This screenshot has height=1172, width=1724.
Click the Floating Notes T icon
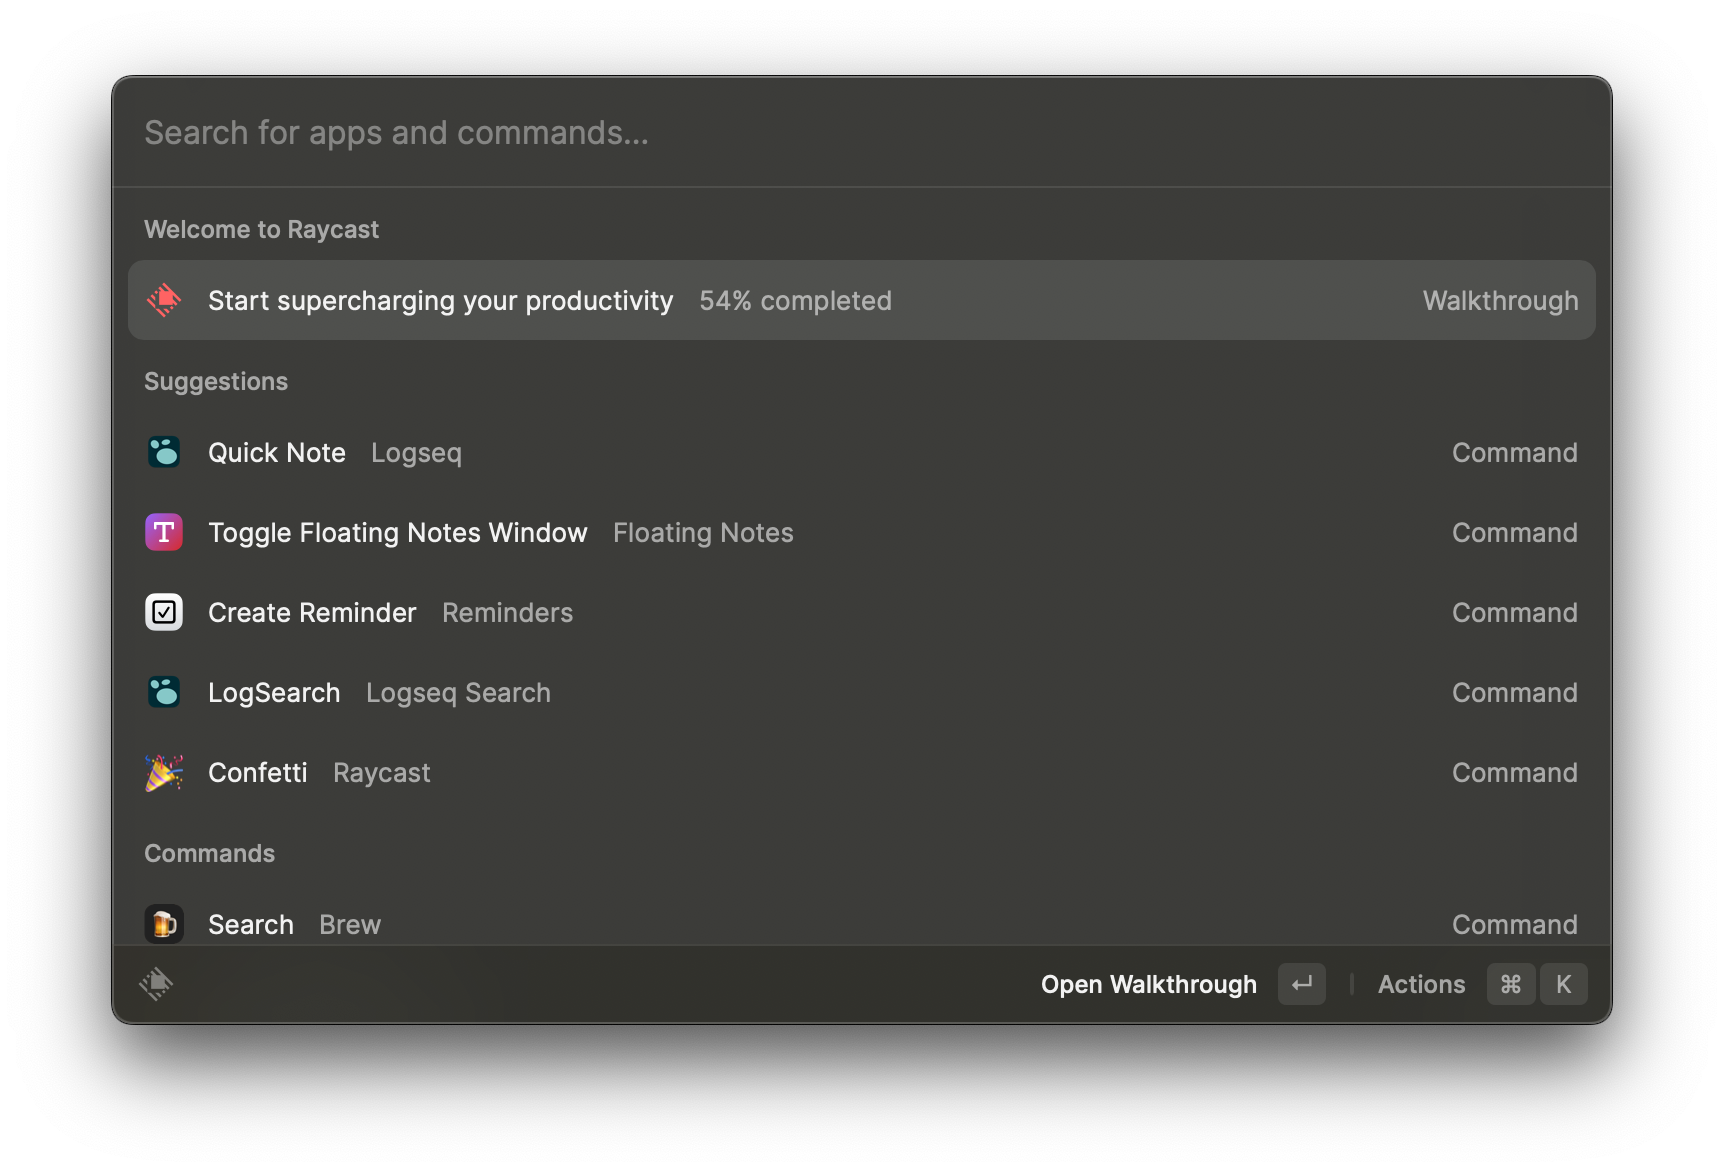pos(164,532)
